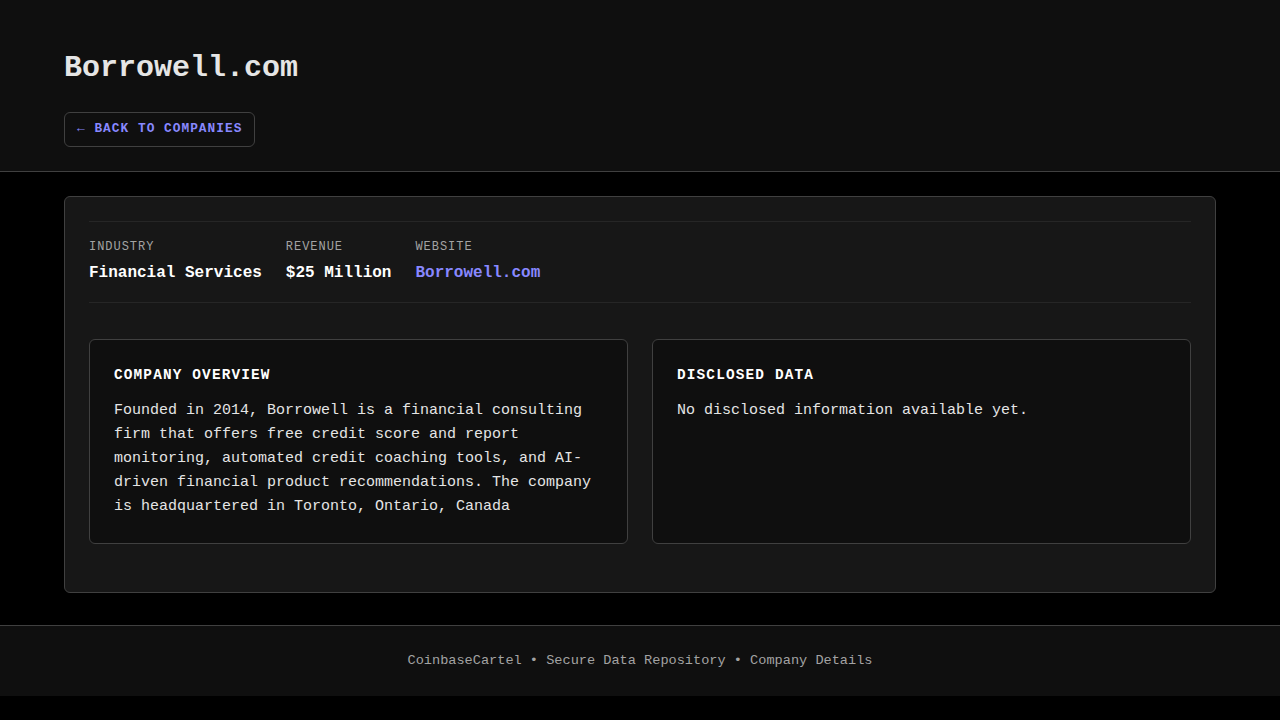Click 'Toronto, Ontario, Canada' in the overview text
Image resolution: width=1280 pixels, height=720 pixels.
pyautogui.click(x=401, y=506)
